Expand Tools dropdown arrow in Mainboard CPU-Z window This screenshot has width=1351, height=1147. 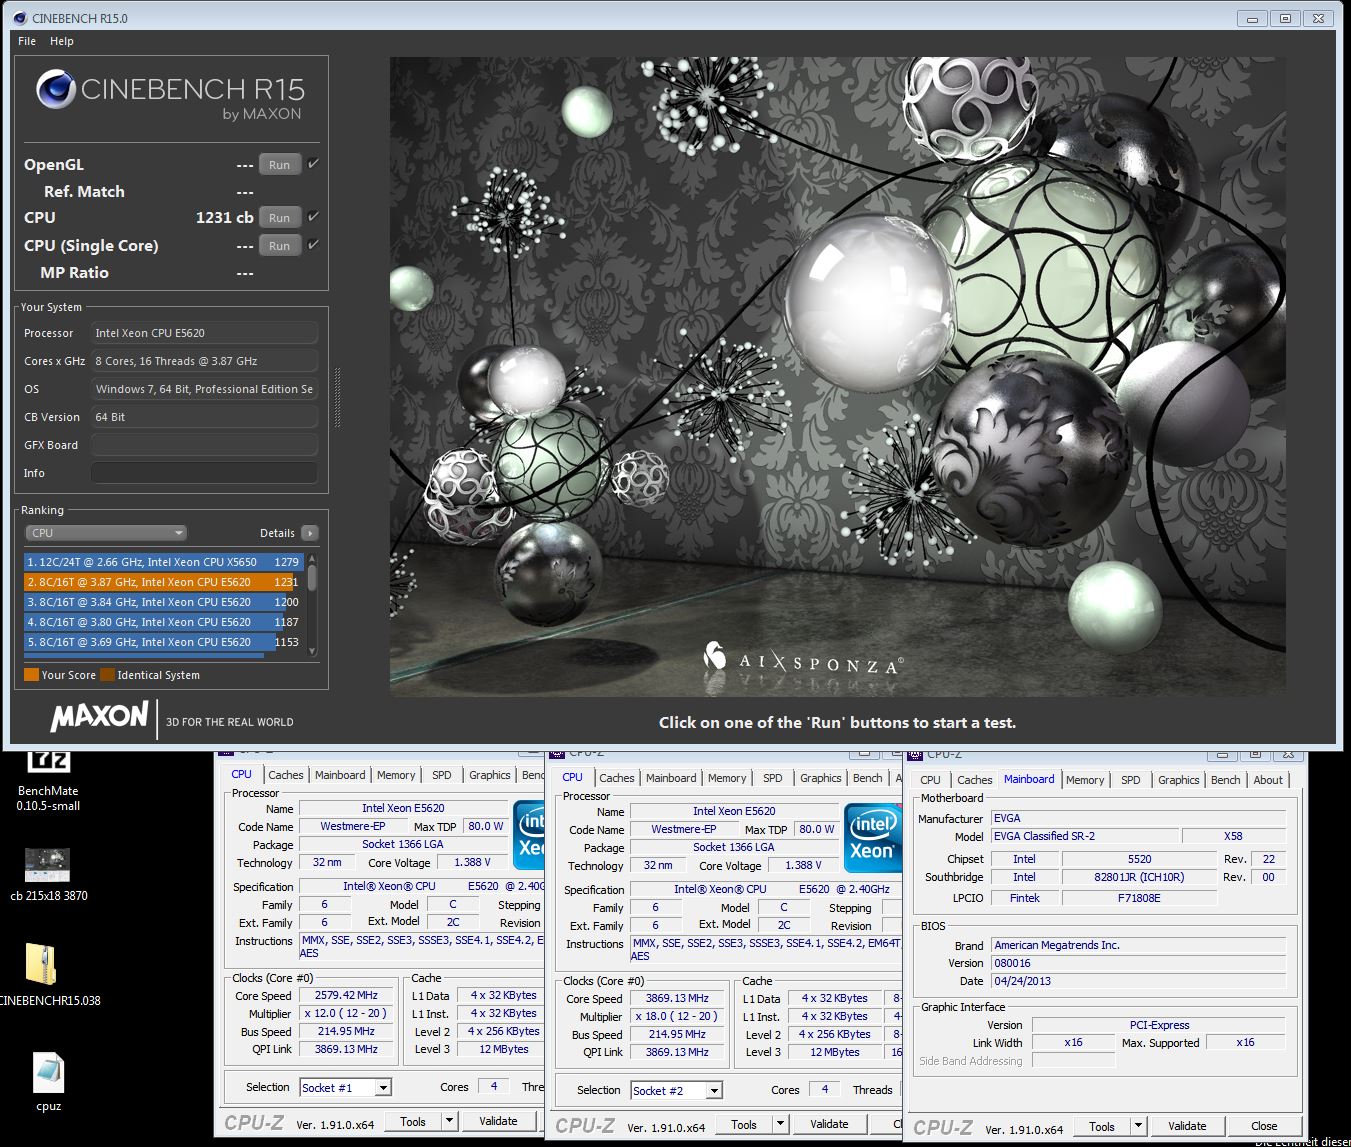pos(1138,1126)
